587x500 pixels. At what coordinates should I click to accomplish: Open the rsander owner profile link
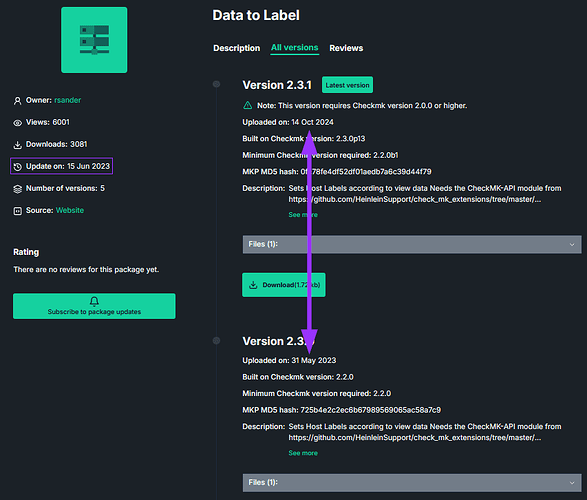click(67, 100)
